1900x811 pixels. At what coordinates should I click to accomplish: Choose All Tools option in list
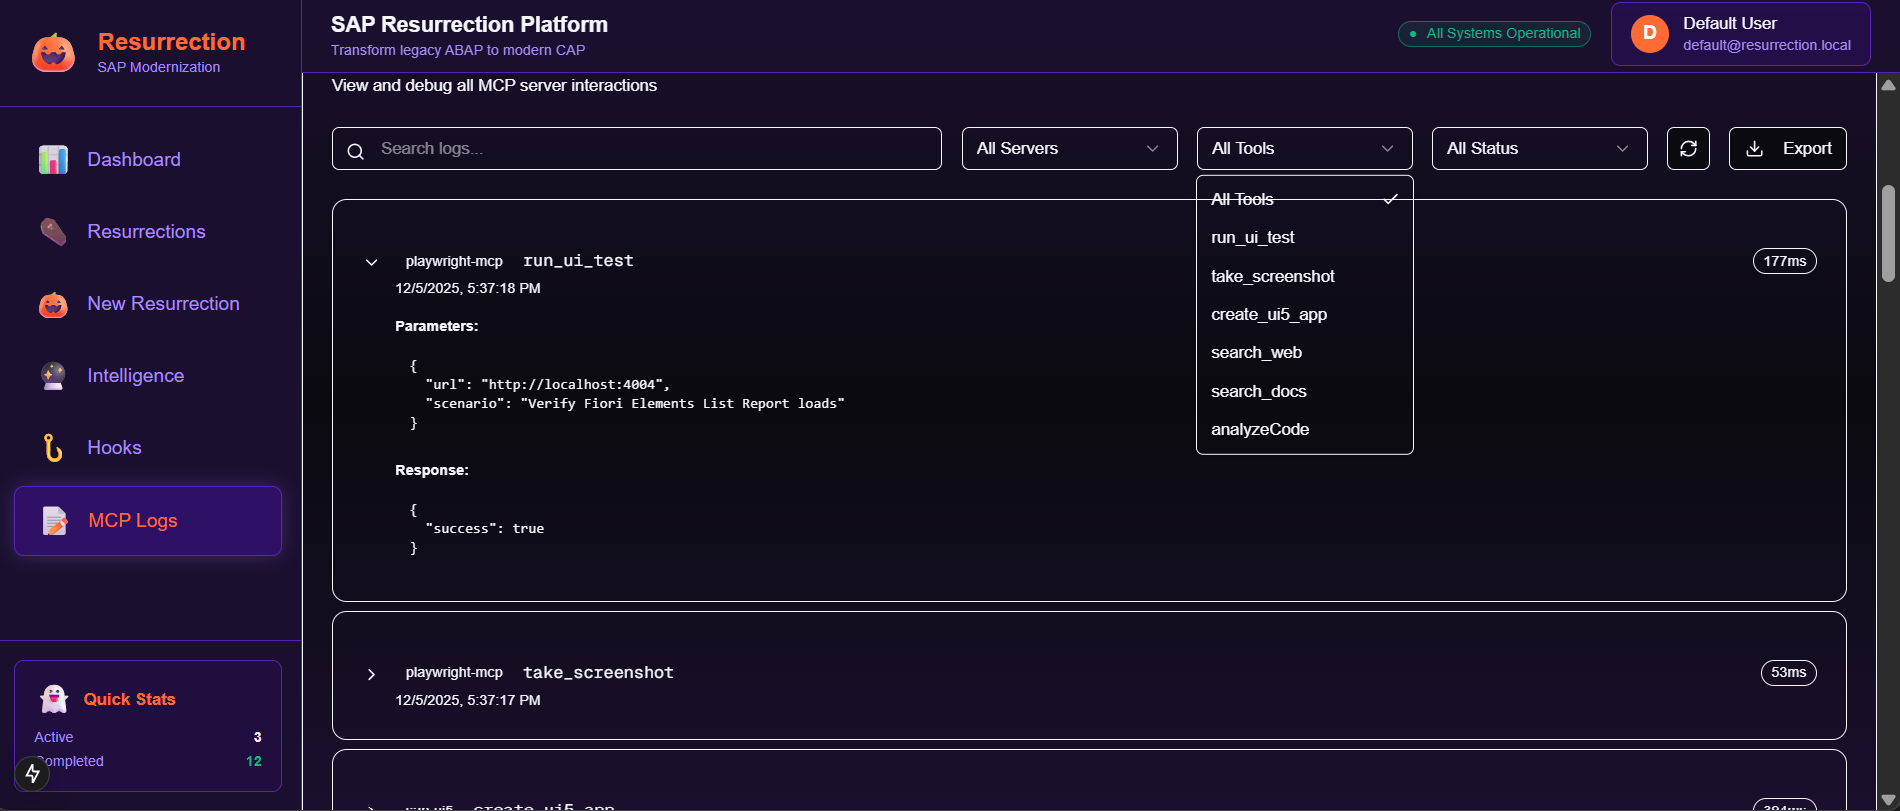click(x=1304, y=199)
